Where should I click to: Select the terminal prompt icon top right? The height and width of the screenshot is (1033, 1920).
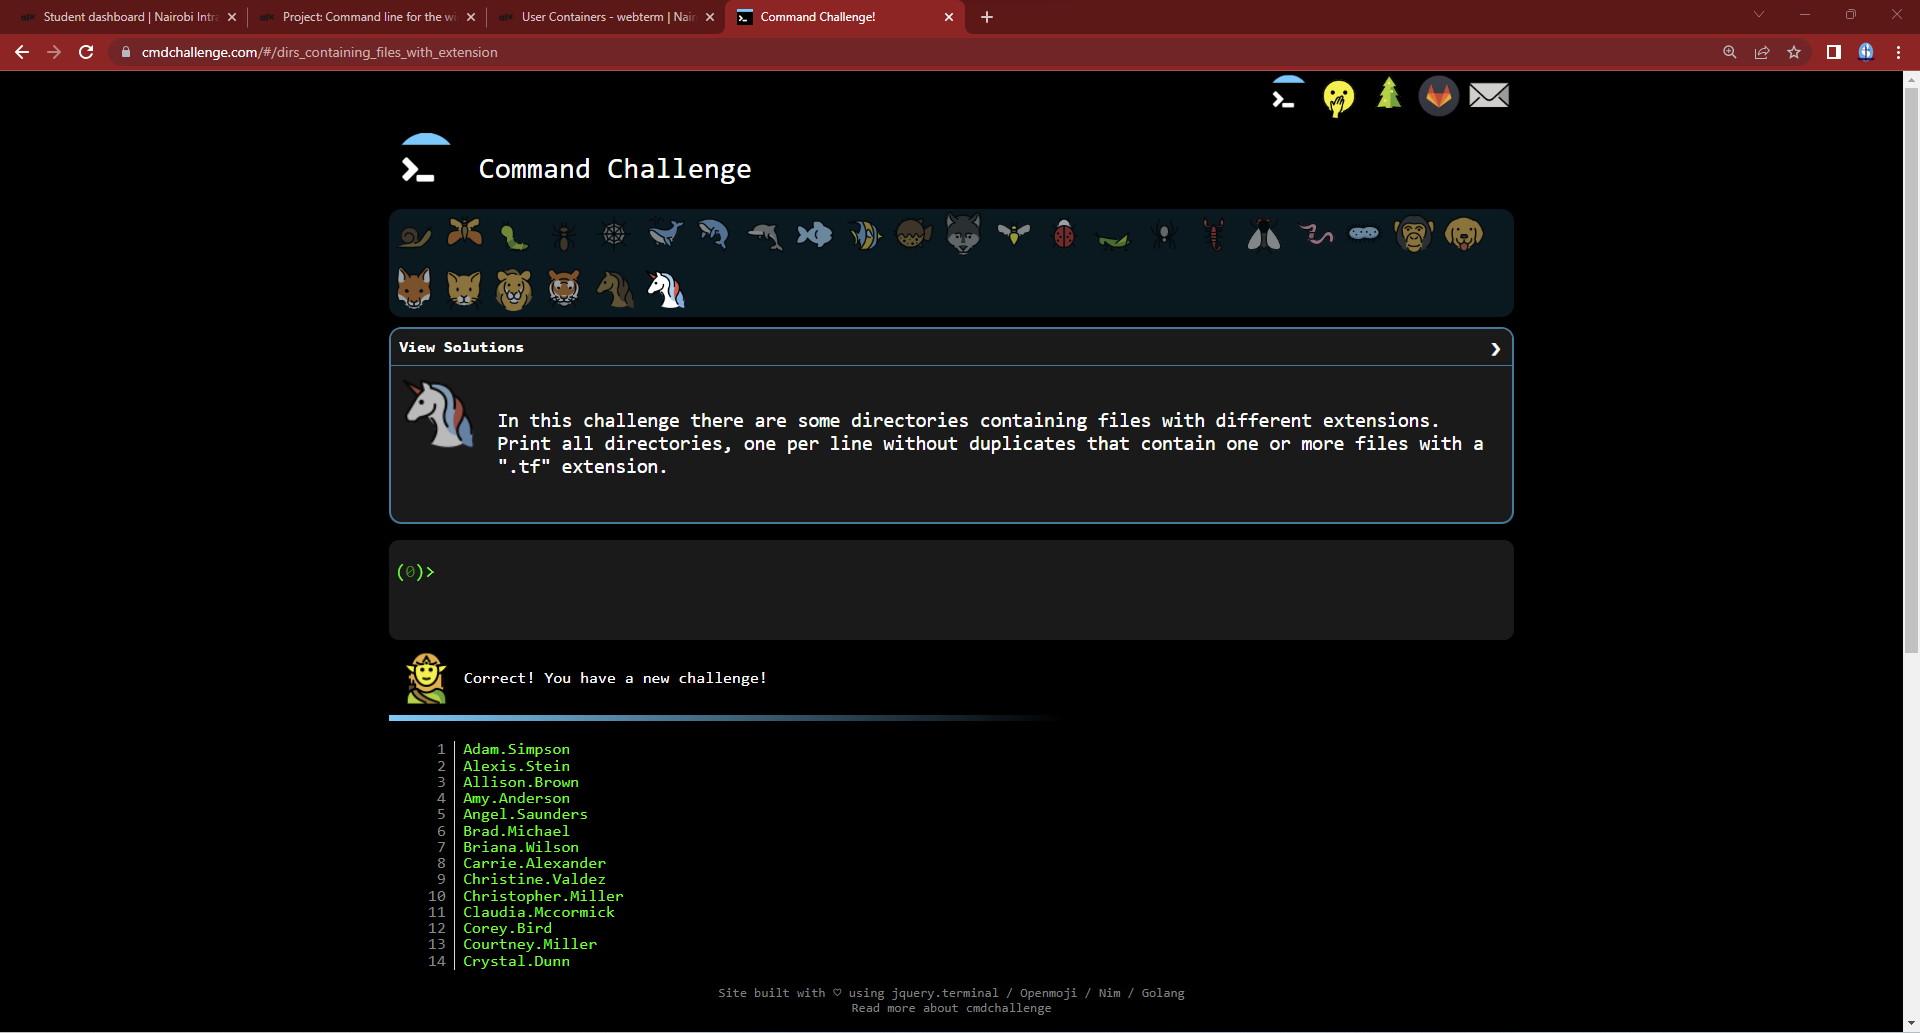1286,95
